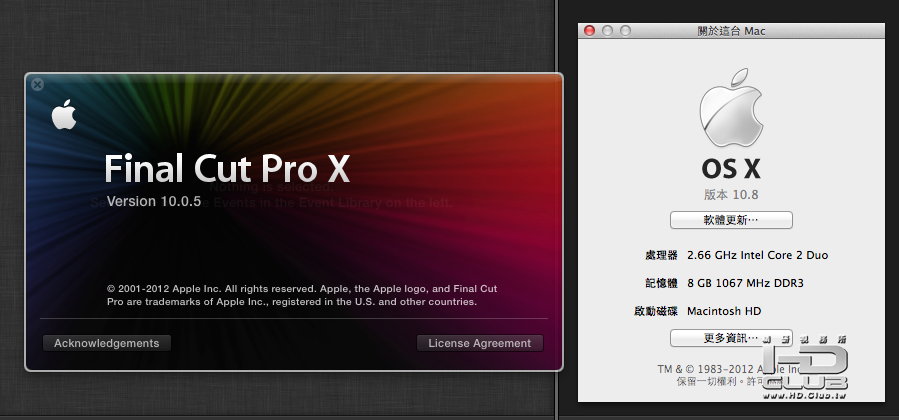Click the Final Cut Pro X title
The height and width of the screenshot is (420, 899).
227,168
